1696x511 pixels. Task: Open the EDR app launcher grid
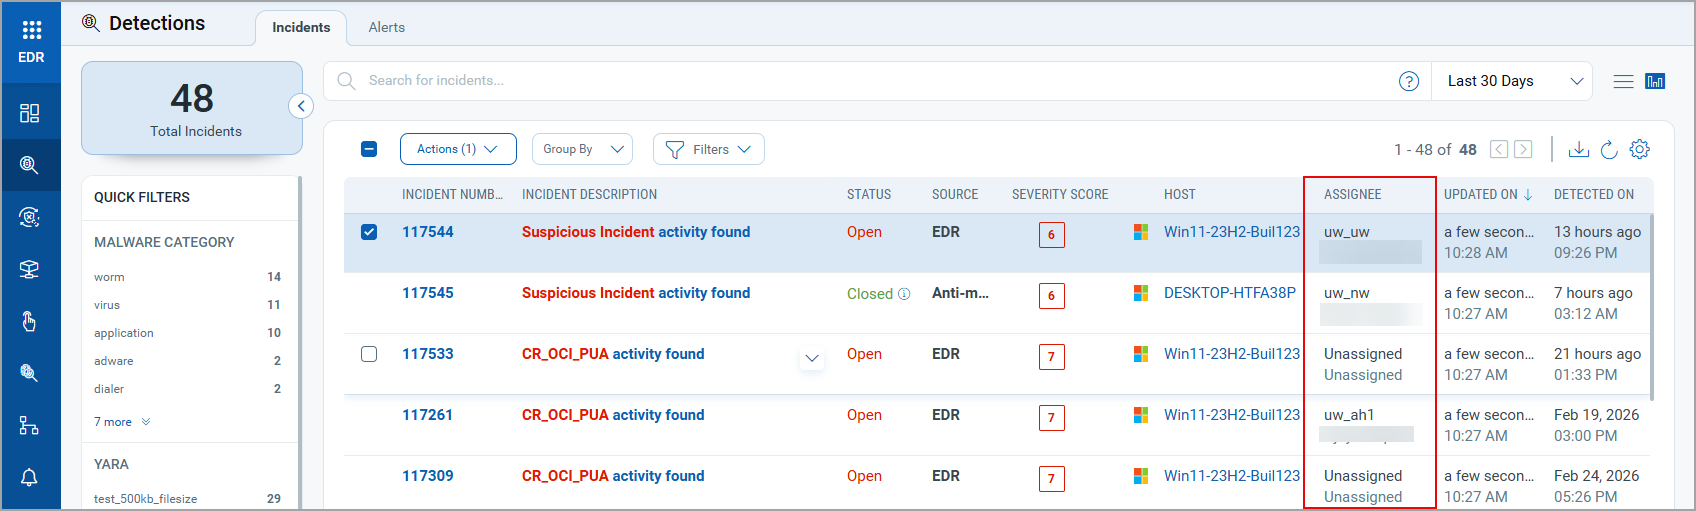(x=31, y=30)
